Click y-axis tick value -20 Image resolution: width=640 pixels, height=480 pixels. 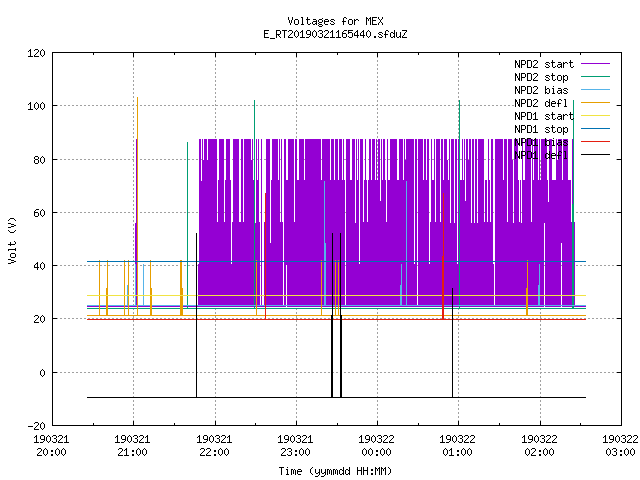(x=36, y=426)
